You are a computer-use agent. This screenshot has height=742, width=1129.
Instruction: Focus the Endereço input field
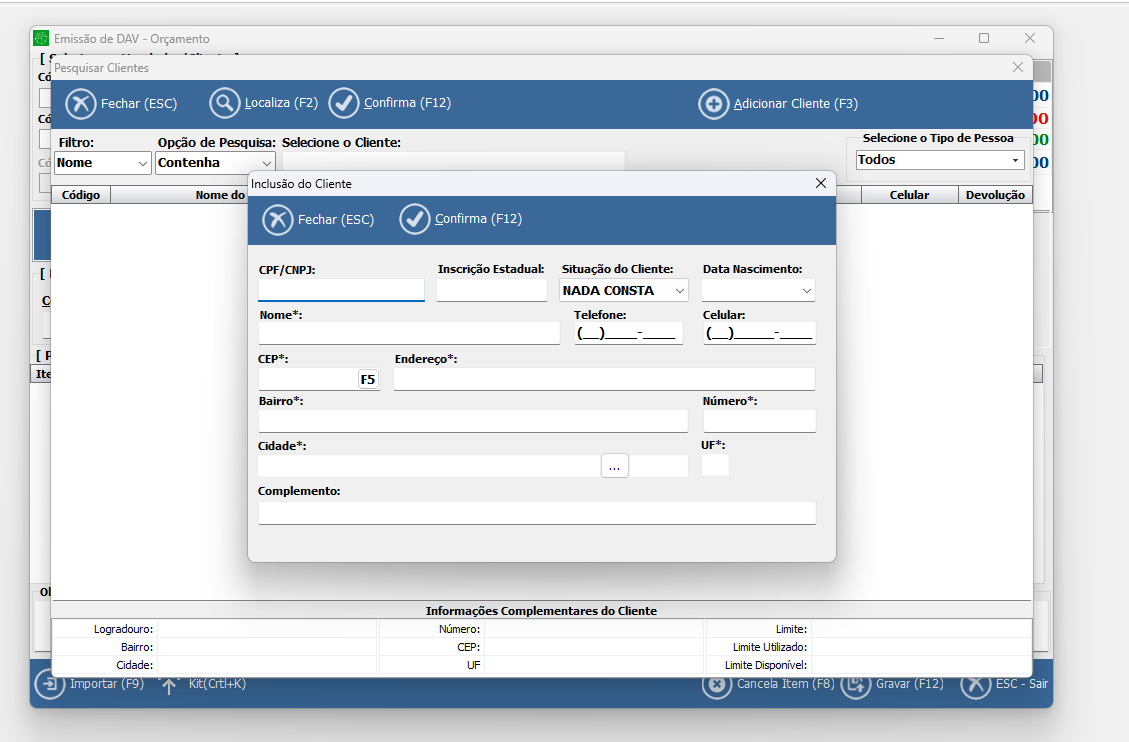pyautogui.click(x=604, y=379)
